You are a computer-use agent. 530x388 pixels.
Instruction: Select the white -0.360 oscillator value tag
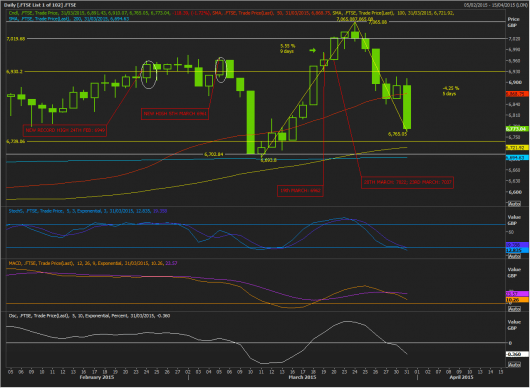[517, 354]
